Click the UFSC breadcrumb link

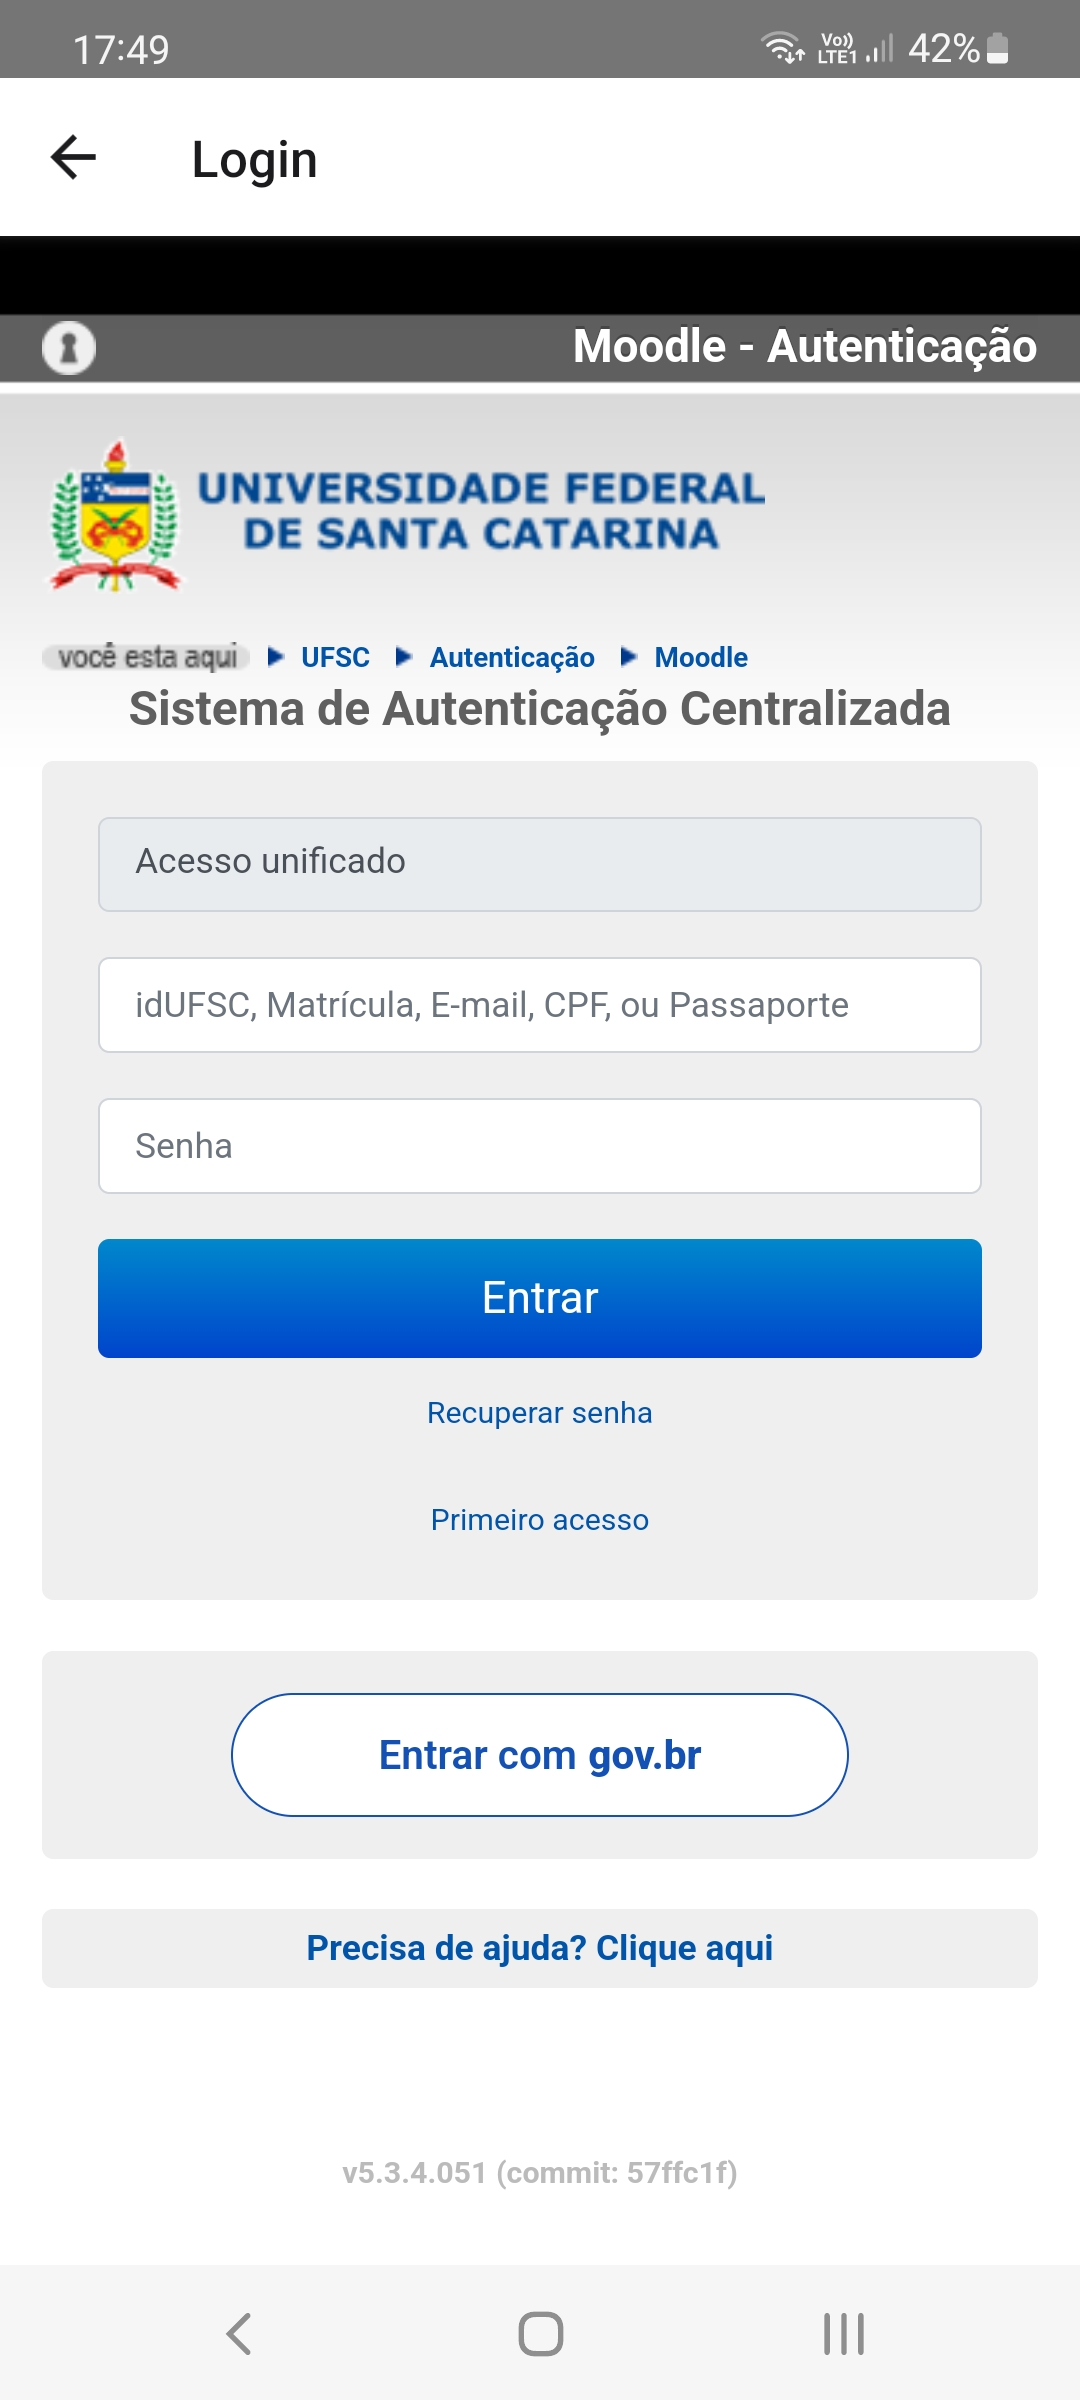pos(335,657)
